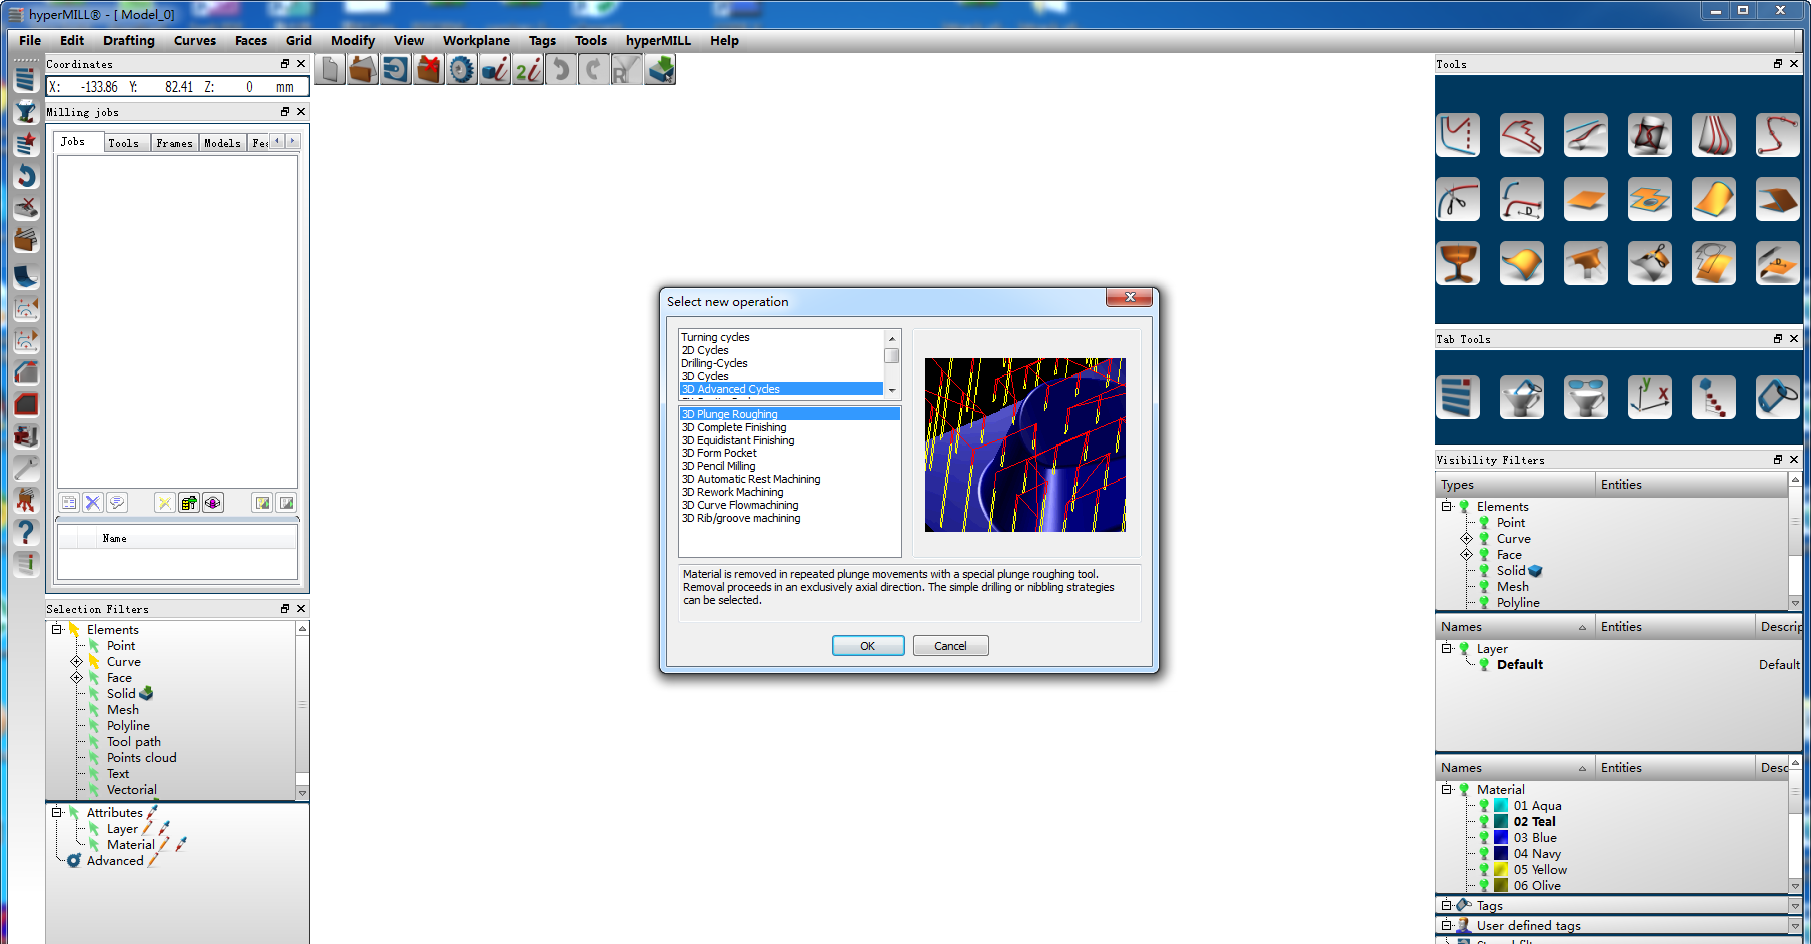The image size is (1811, 944).
Task: Switch to the Frames tab in Milling jobs
Action: (x=174, y=143)
